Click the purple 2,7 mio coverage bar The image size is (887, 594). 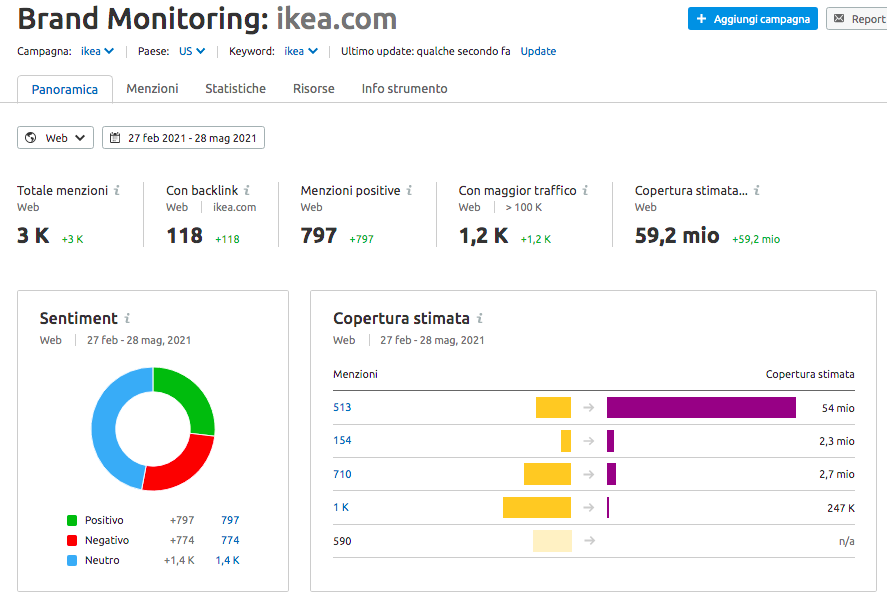click(x=612, y=474)
